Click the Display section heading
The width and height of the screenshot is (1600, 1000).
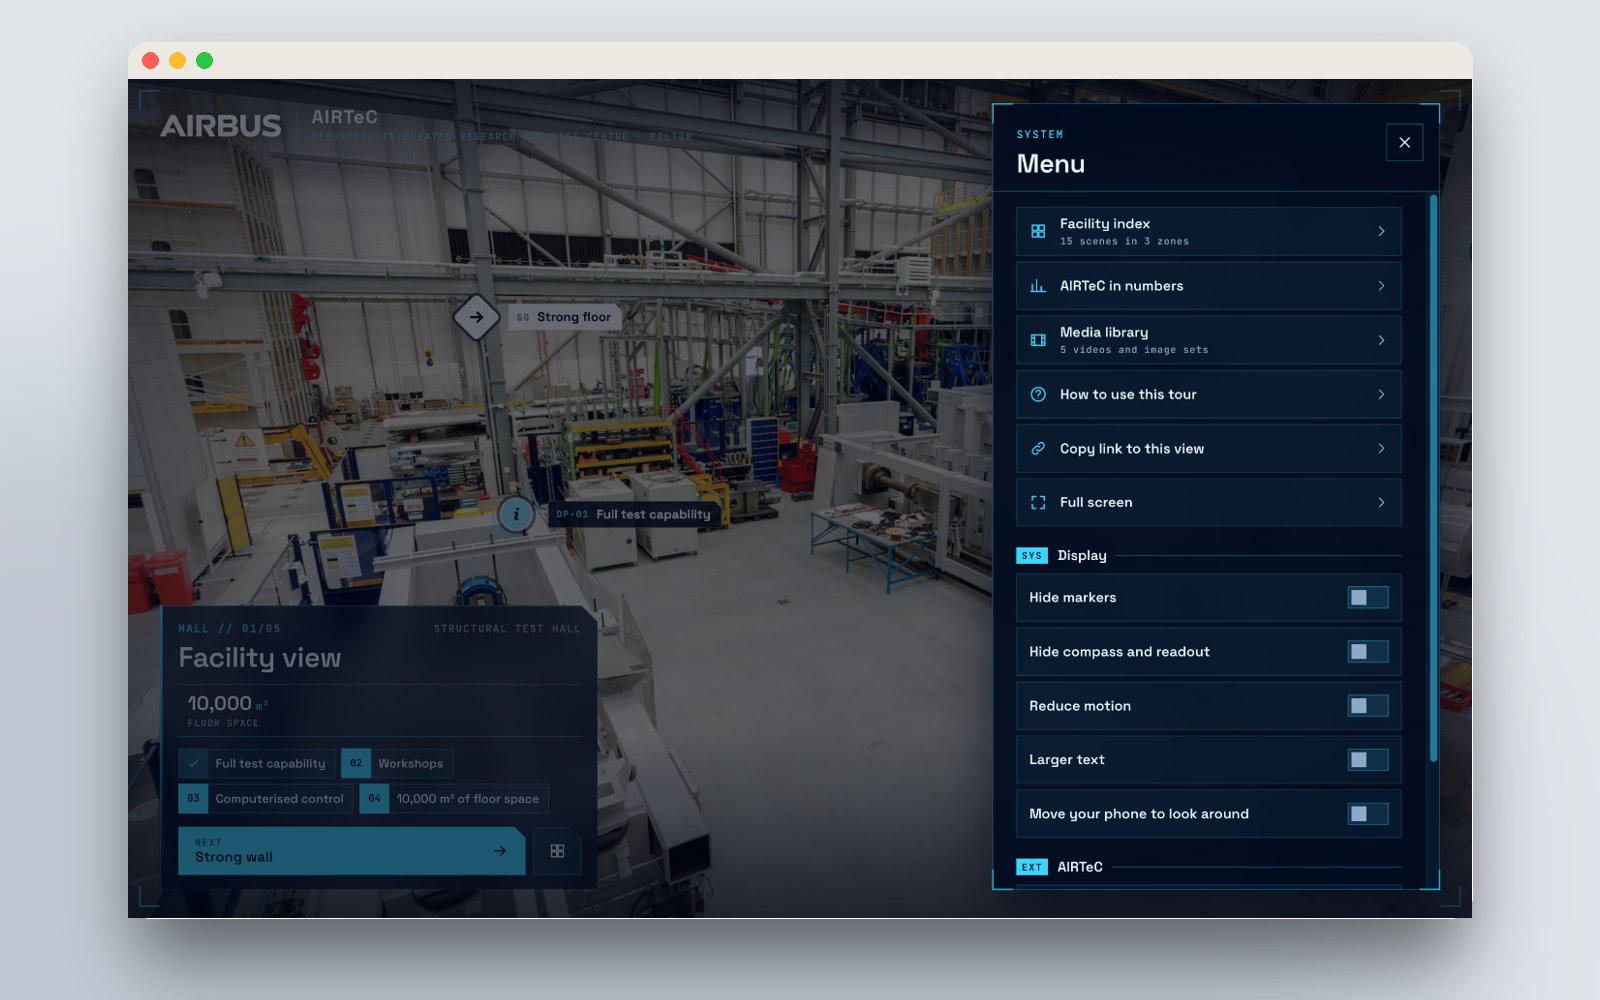[1082, 555]
